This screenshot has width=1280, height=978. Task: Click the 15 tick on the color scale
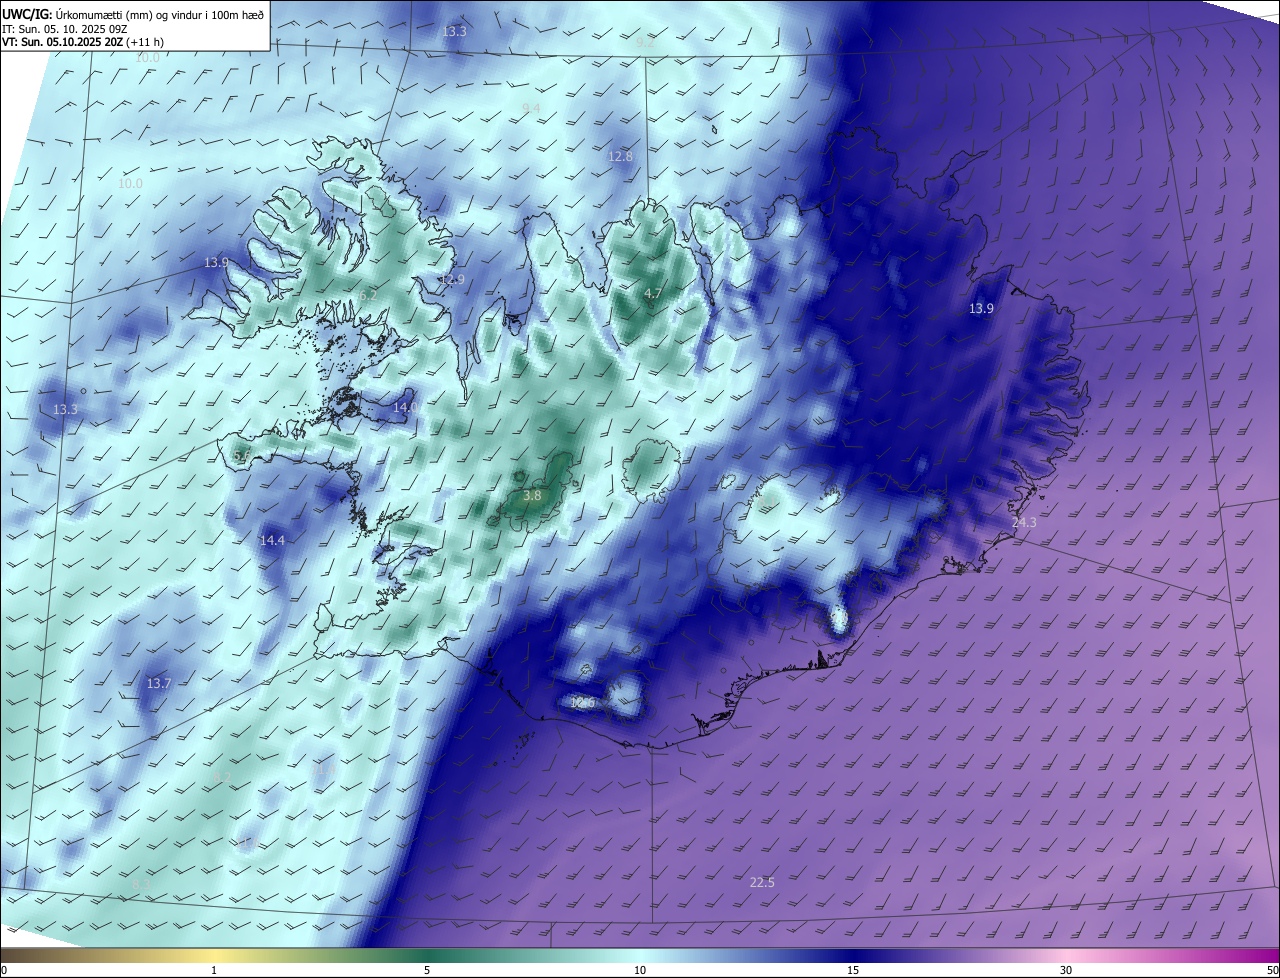pyautogui.click(x=853, y=970)
